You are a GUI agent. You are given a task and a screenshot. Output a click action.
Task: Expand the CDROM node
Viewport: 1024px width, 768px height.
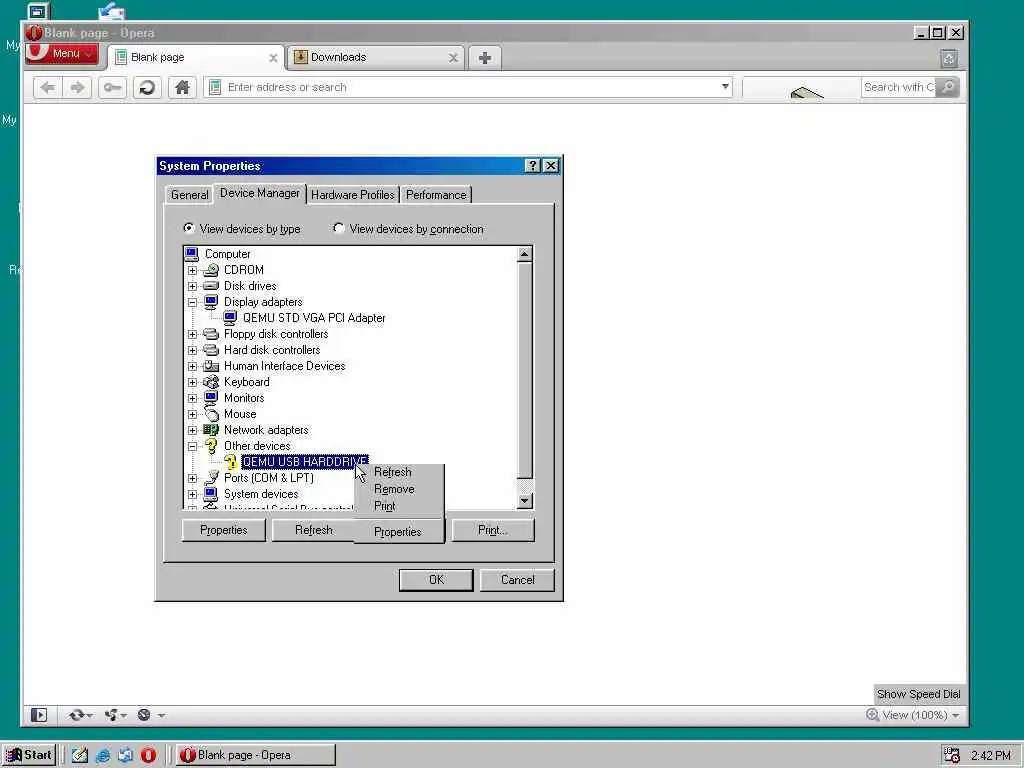point(193,270)
